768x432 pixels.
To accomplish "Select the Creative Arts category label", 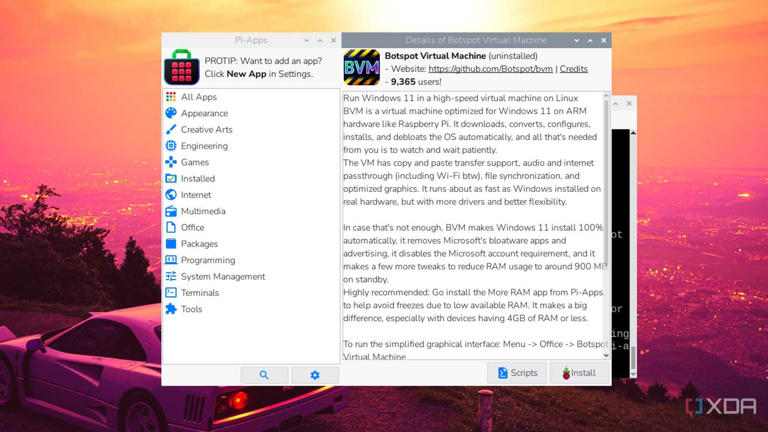I will tap(206, 129).
